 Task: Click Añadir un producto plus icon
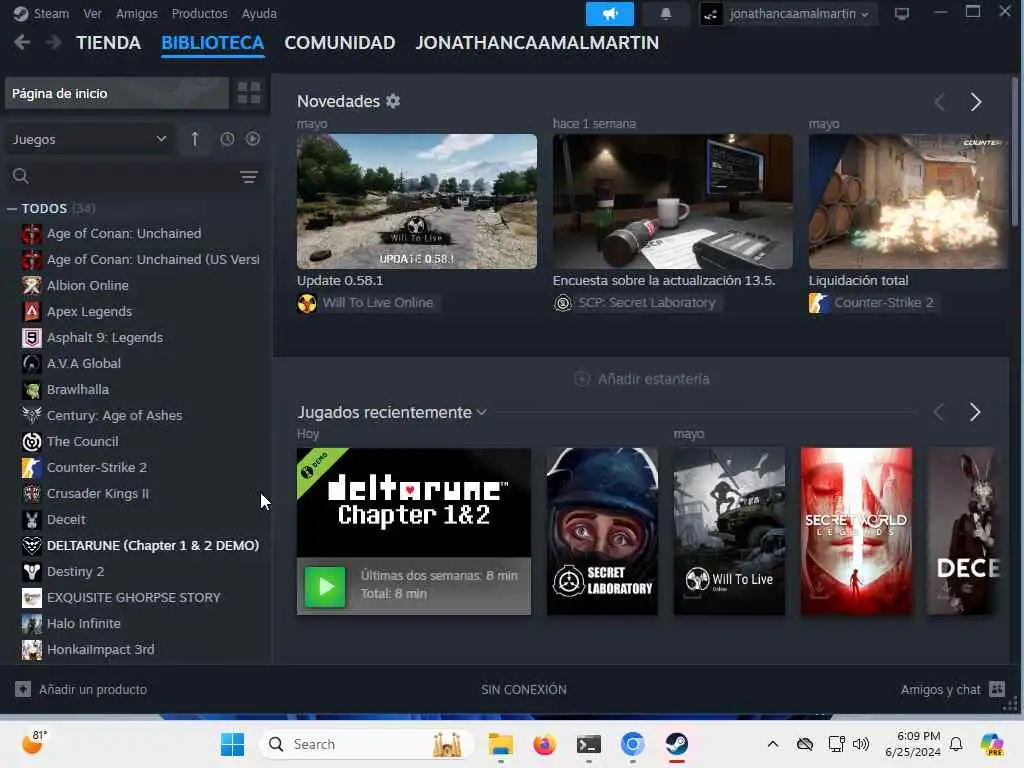tap(23, 689)
